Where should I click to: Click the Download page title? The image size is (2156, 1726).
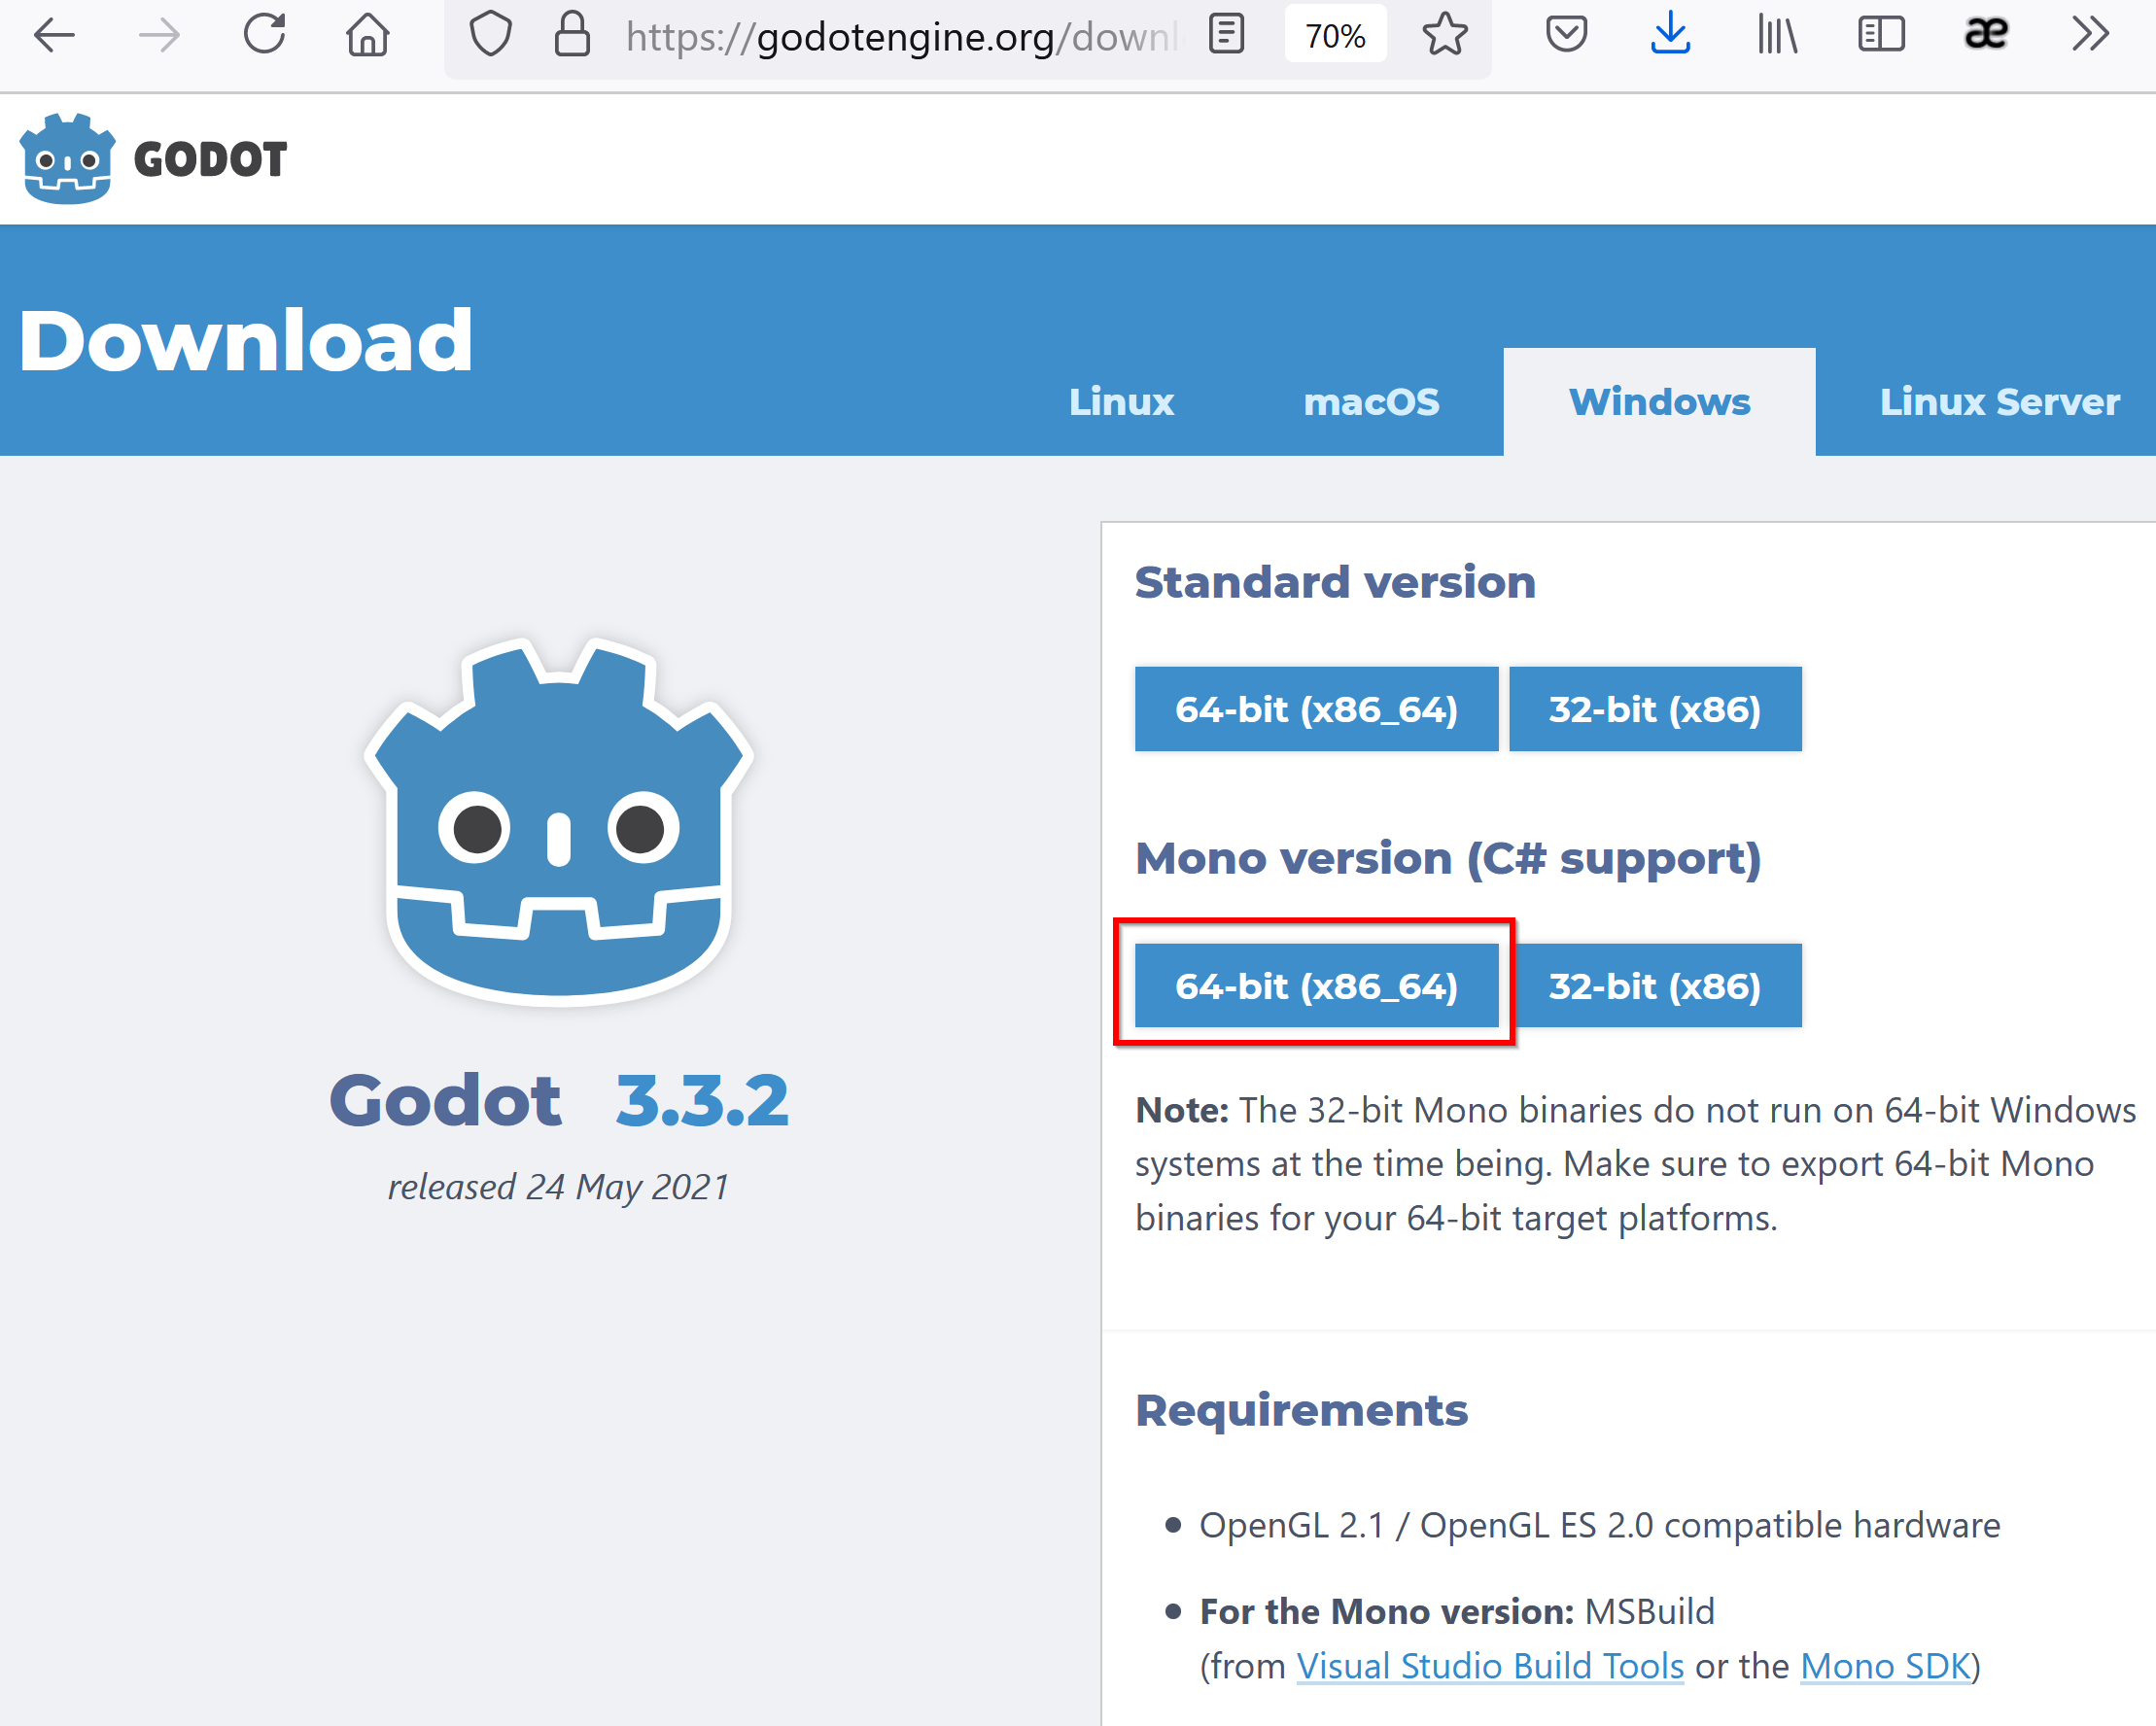tap(246, 341)
